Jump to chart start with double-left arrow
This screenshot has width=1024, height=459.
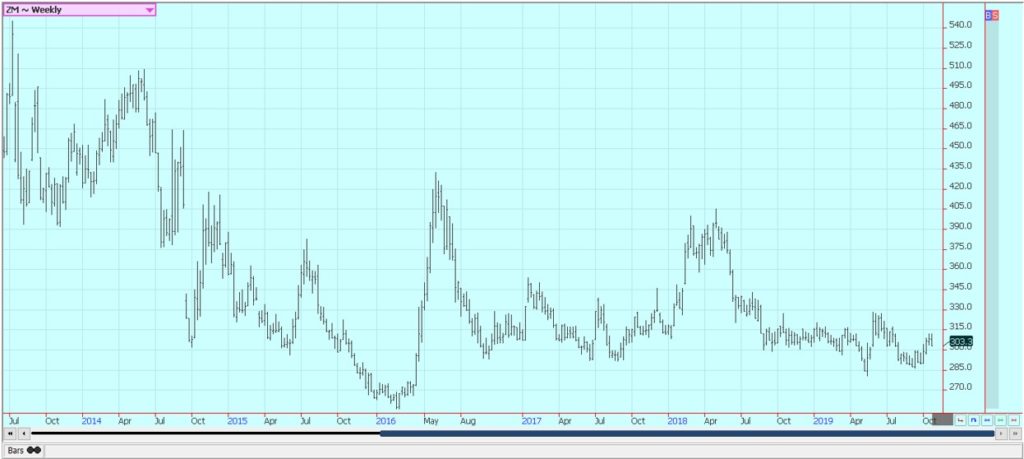(10, 434)
